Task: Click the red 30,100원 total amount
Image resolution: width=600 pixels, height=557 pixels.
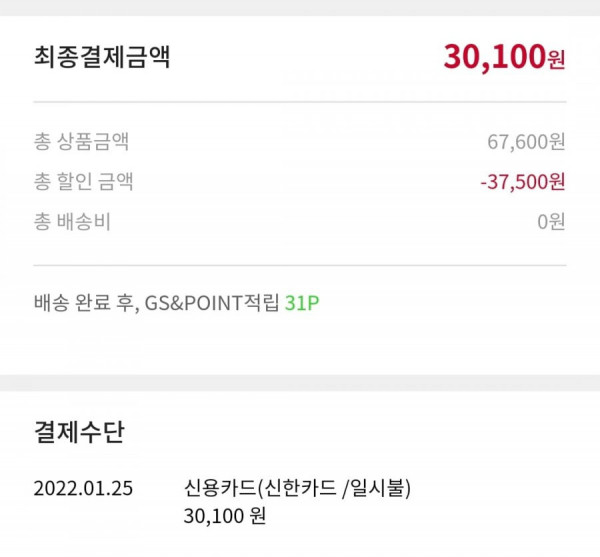Action: click(504, 57)
